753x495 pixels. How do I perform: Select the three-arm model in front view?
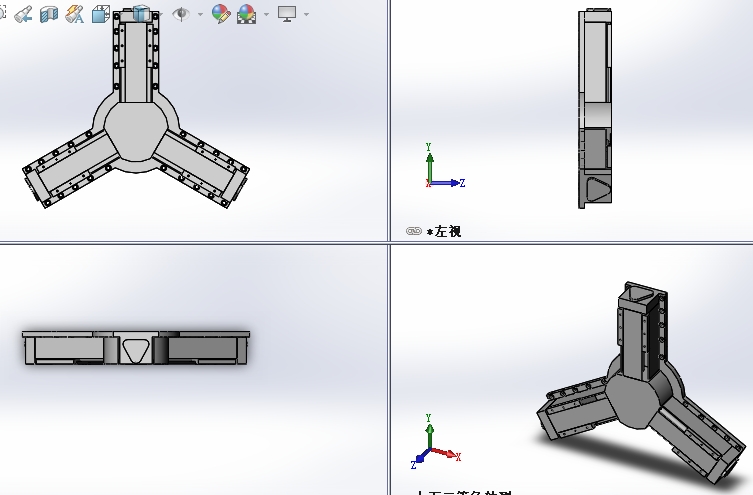tap(136, 129)
